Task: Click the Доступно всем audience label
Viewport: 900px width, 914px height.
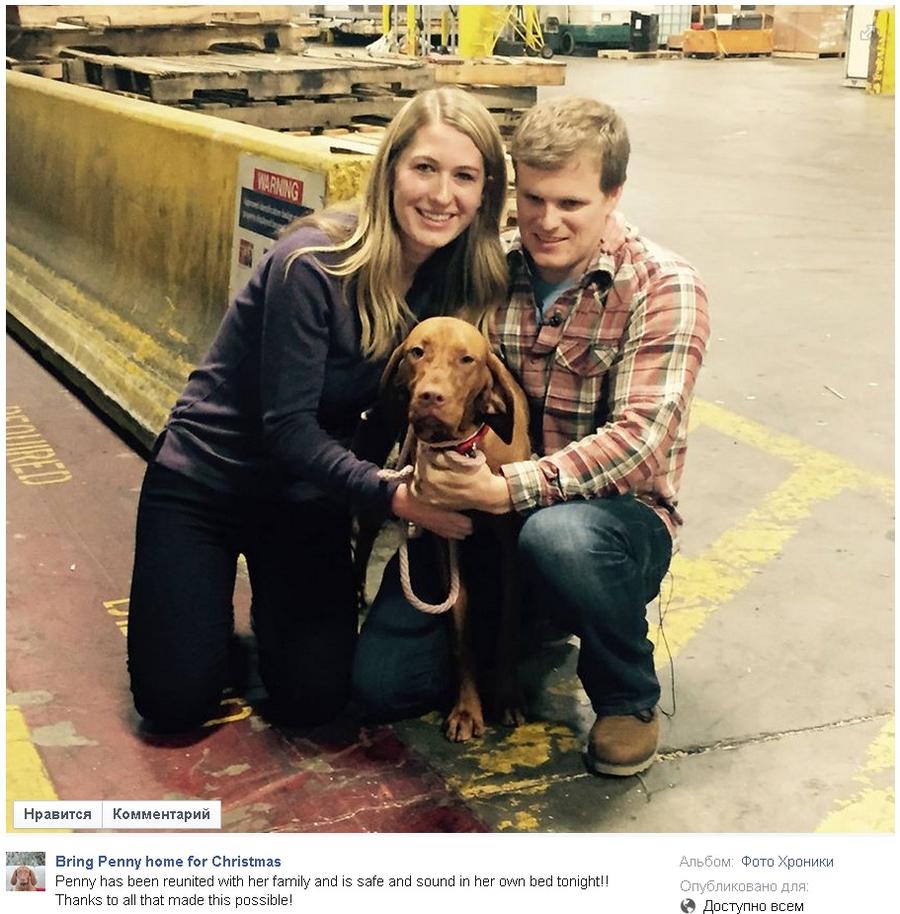Action: [x=753, y=906]
